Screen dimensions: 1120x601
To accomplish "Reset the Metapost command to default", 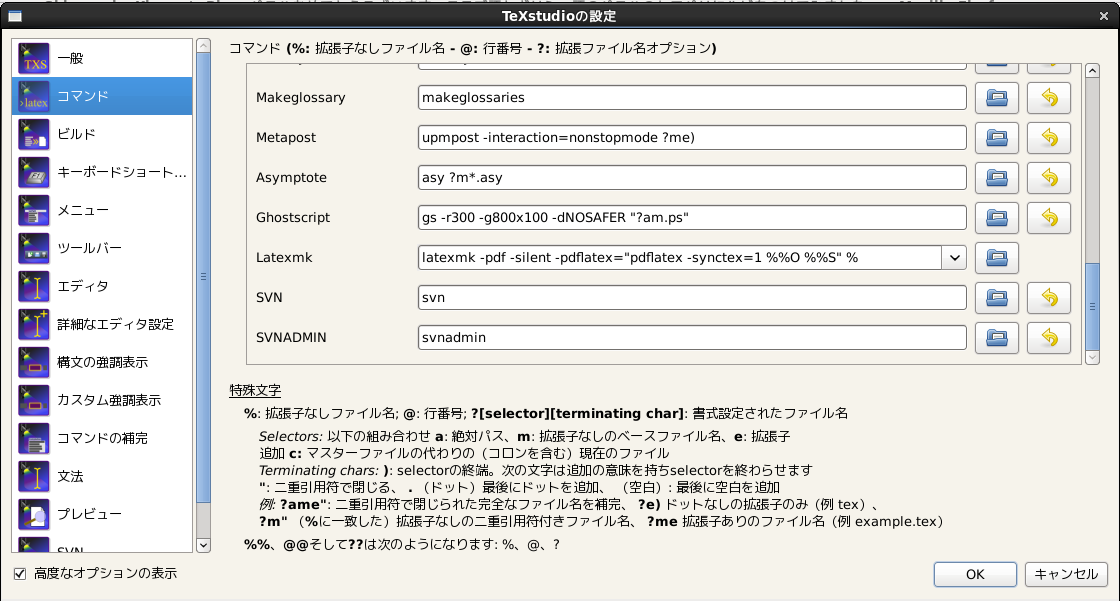I will click(x=1049, y=138).
